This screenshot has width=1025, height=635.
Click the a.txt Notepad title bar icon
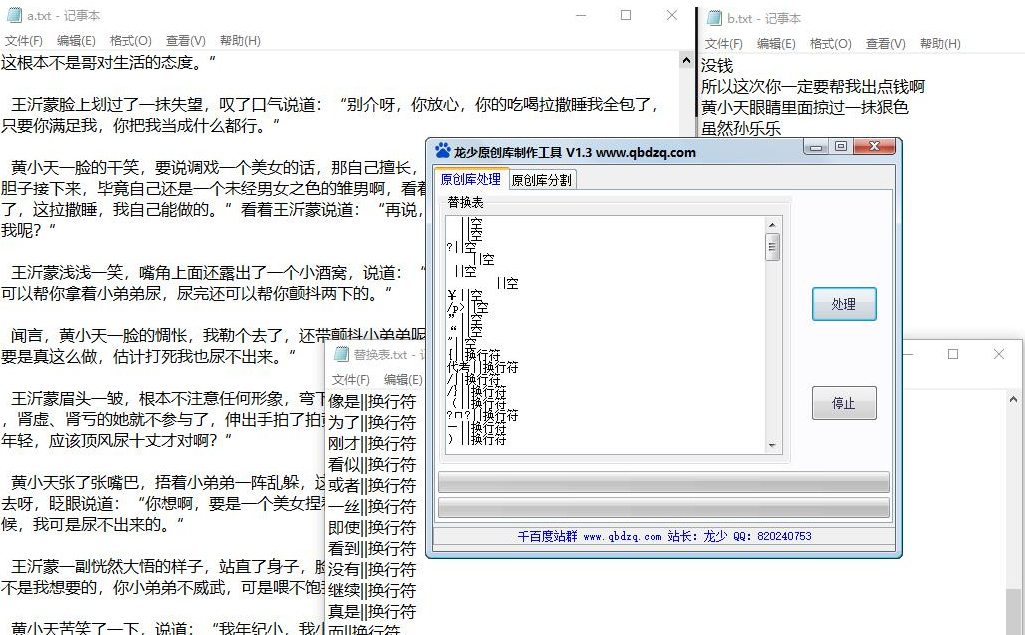point(14,16)
